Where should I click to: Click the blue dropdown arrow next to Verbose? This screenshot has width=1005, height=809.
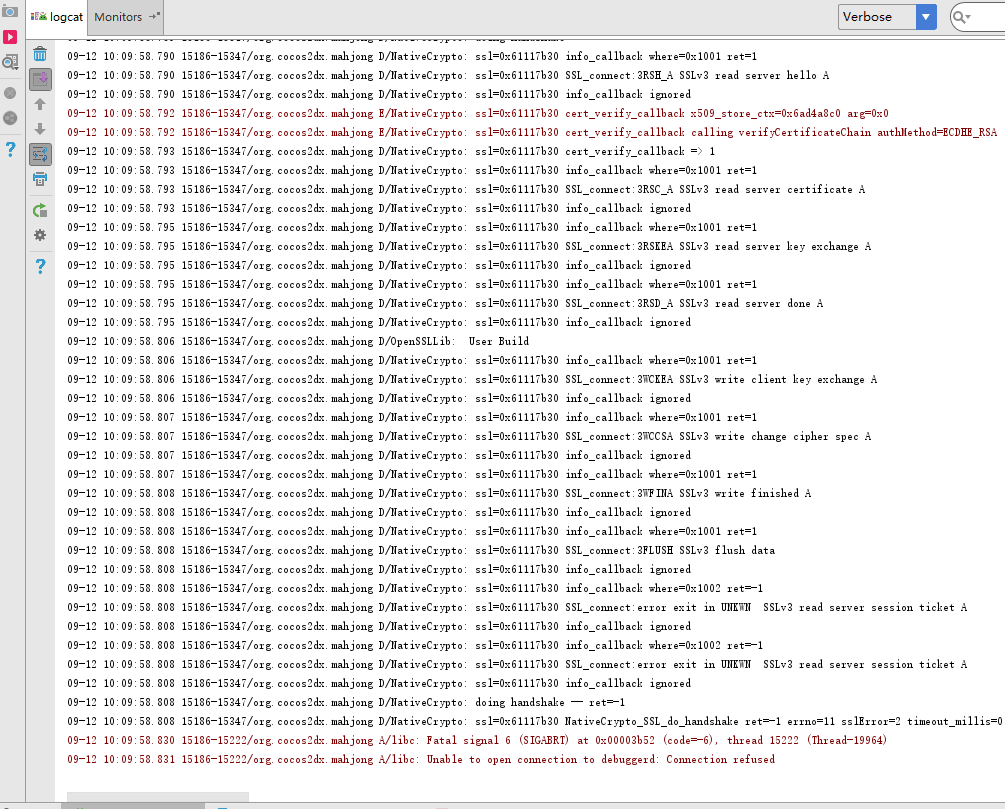point(926,17)
